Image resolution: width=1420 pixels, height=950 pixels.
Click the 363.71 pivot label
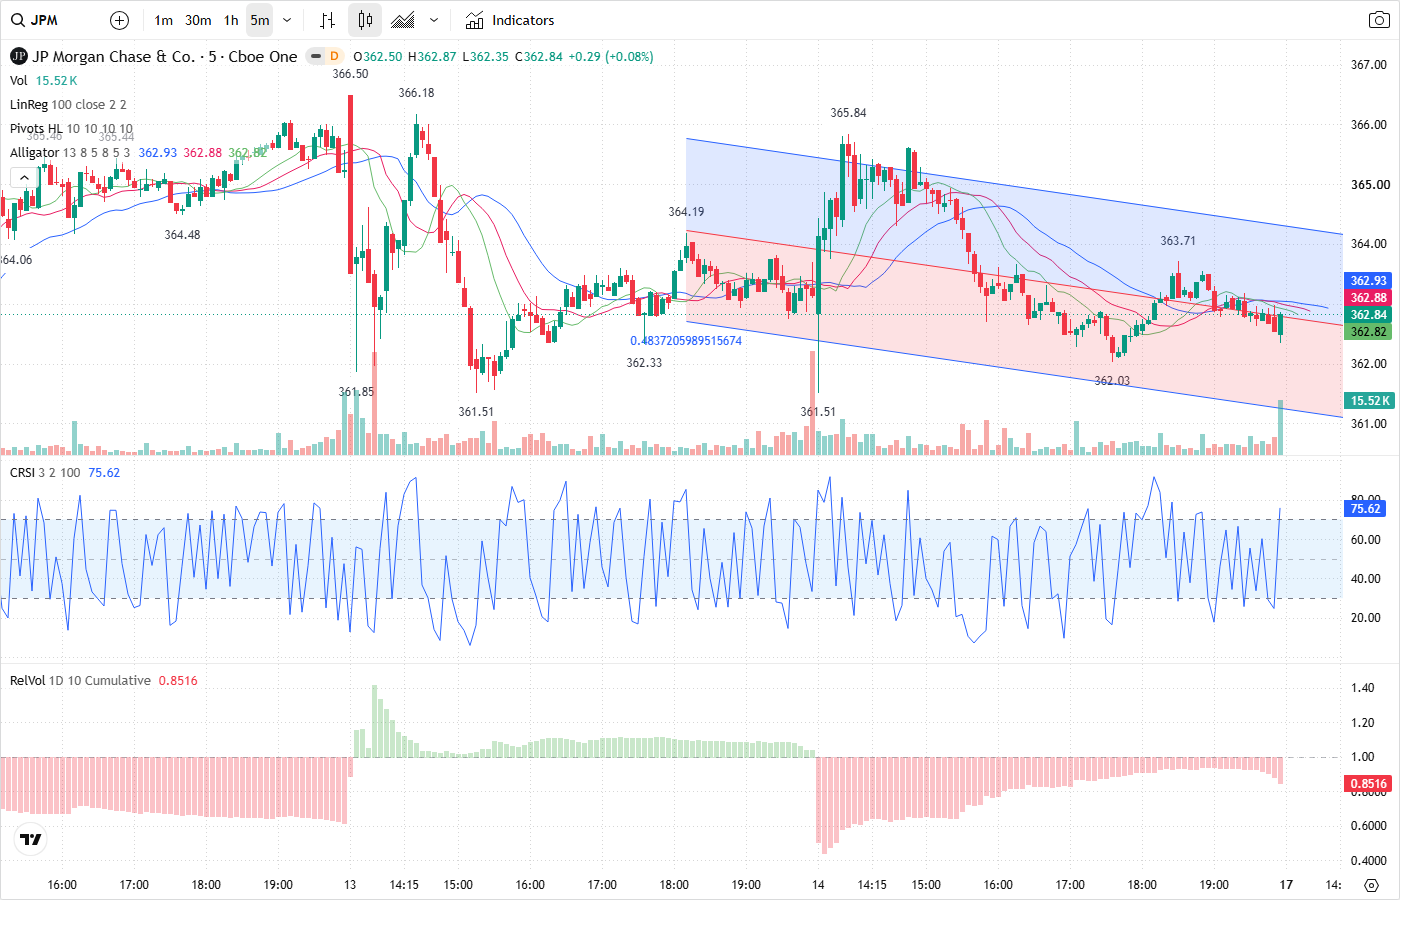[x=1178, y=241]
